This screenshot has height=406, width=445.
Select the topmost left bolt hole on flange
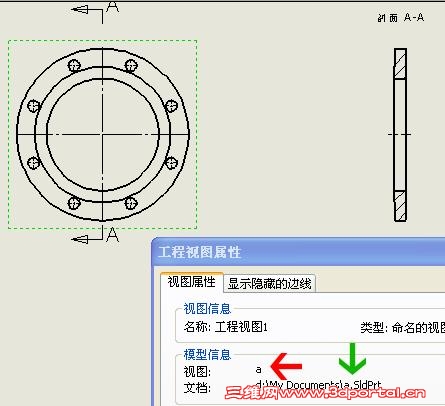tap(74, 66)
